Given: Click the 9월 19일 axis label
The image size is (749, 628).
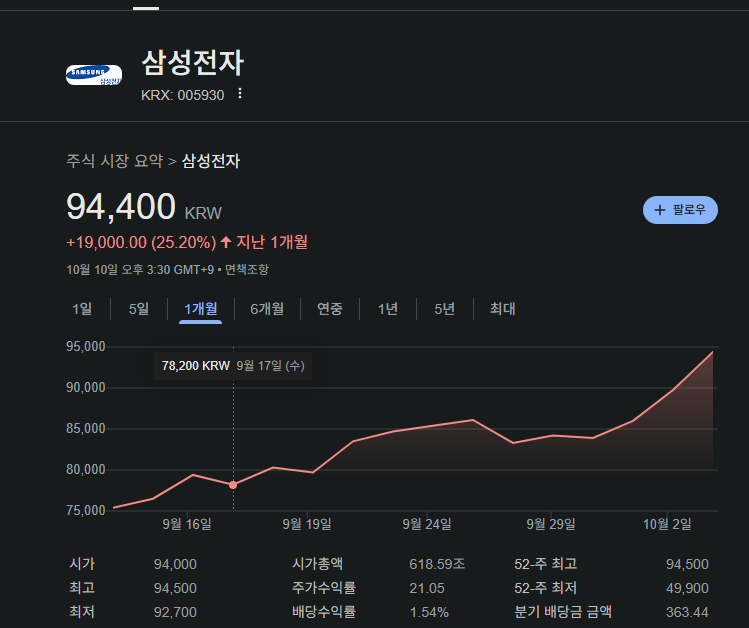Looking at the screenshot, I should (x=307, y=524).
